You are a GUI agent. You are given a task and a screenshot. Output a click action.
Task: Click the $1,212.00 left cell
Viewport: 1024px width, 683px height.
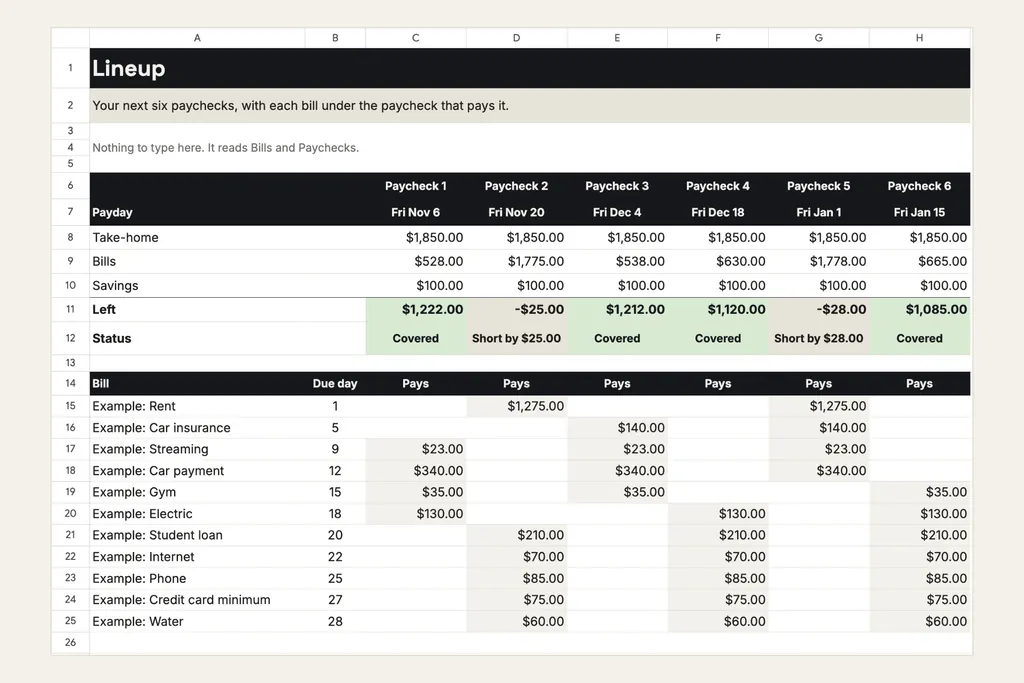tap(617, 310)
